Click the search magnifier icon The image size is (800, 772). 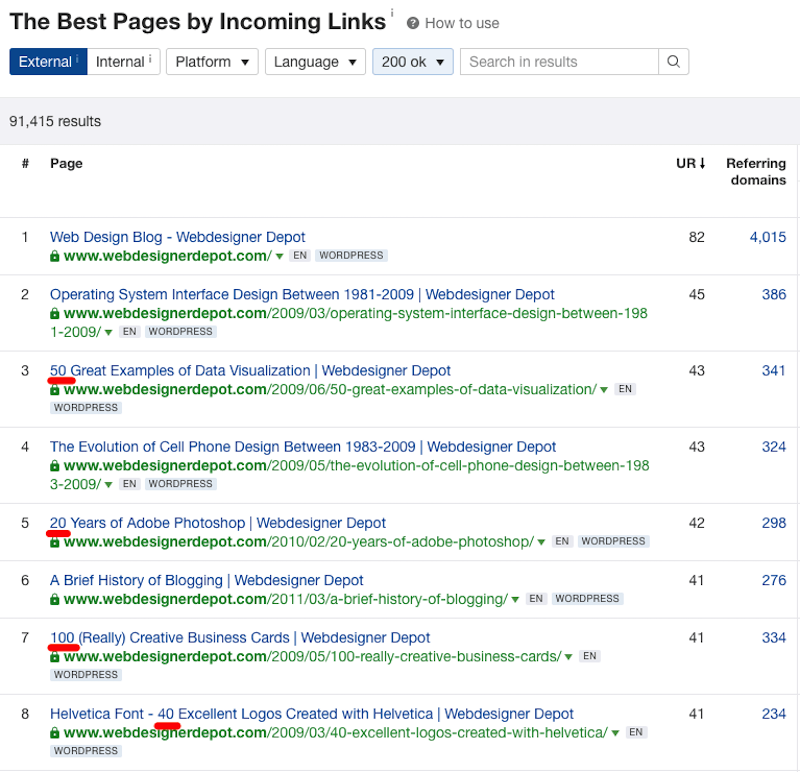pos(673,62)
